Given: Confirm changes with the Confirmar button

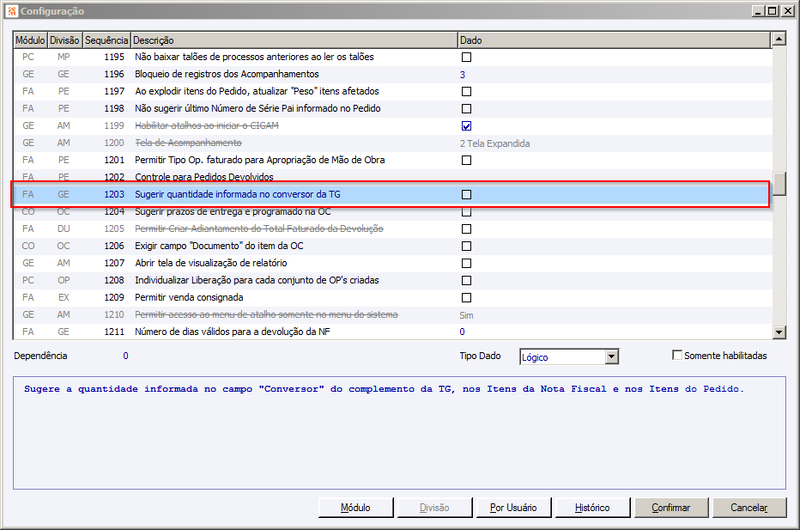Looking at the screenshot, I should pyautogui.click(x=670, y=508).
